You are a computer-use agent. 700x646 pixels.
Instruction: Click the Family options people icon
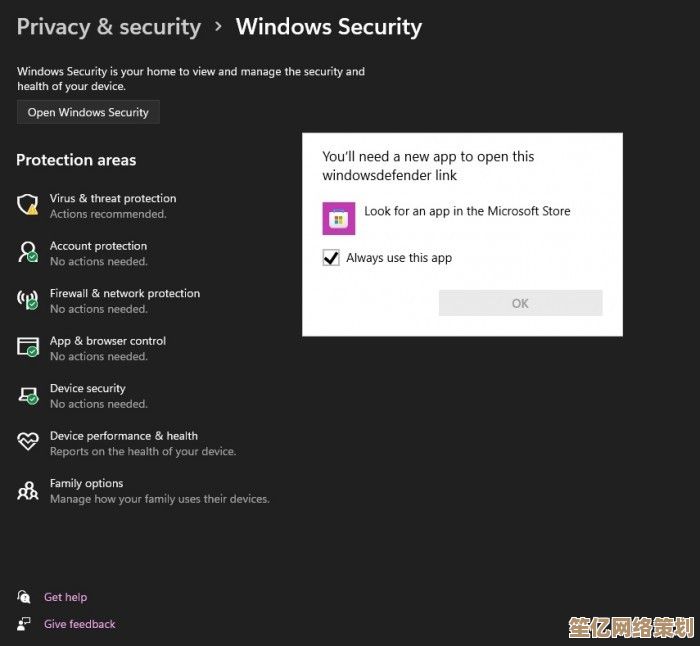click(x=28, y=490)
